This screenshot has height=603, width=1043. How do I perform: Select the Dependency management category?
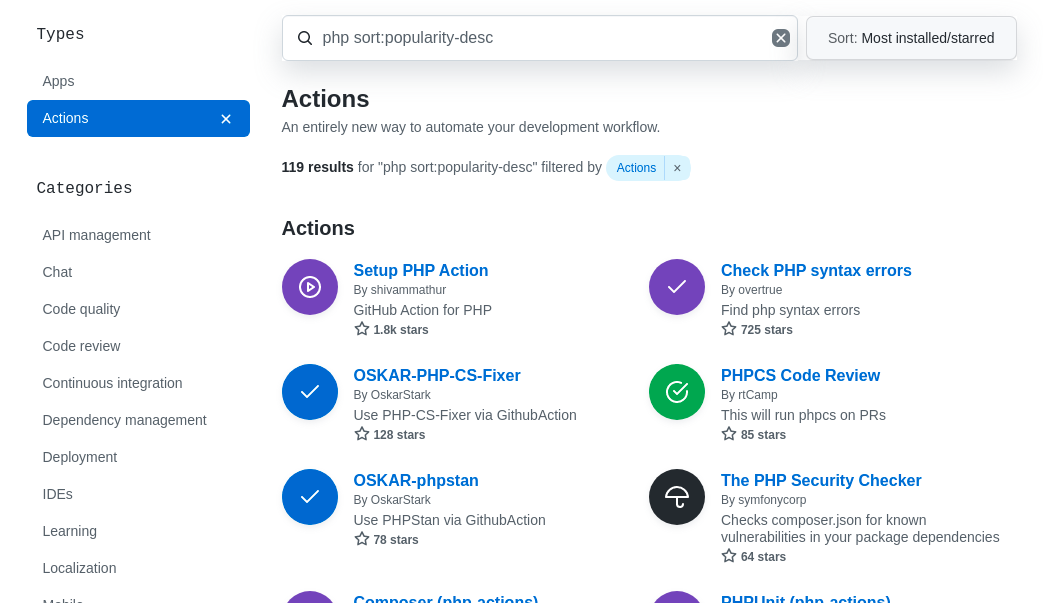coord(124,420)
